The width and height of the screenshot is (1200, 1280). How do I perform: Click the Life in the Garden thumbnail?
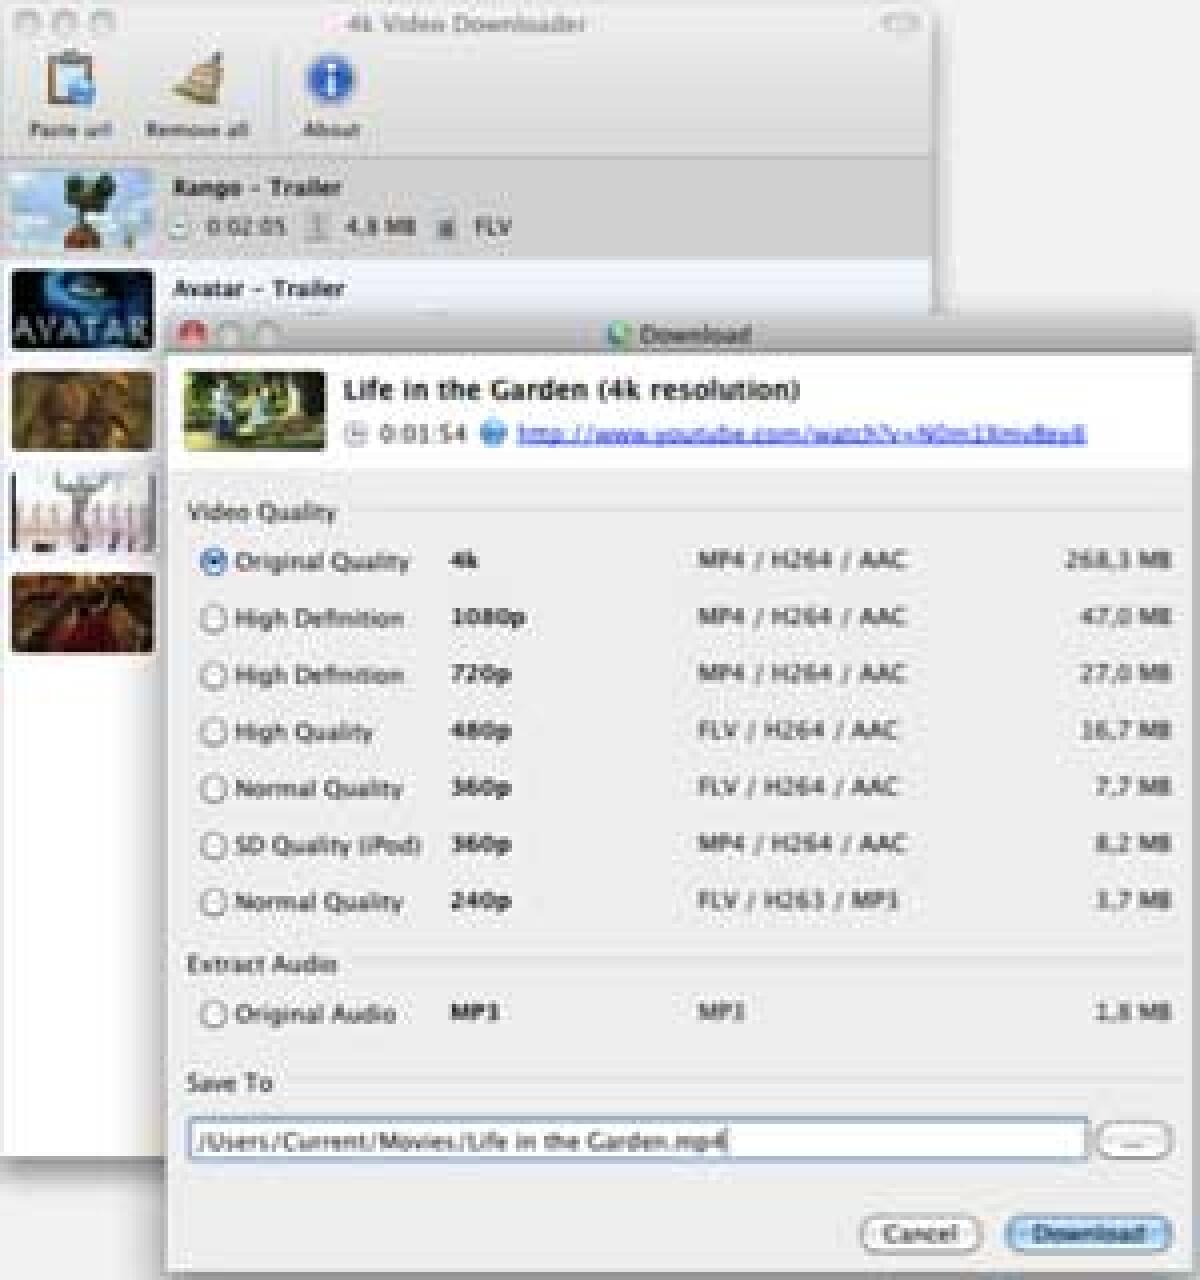point(255,410)
